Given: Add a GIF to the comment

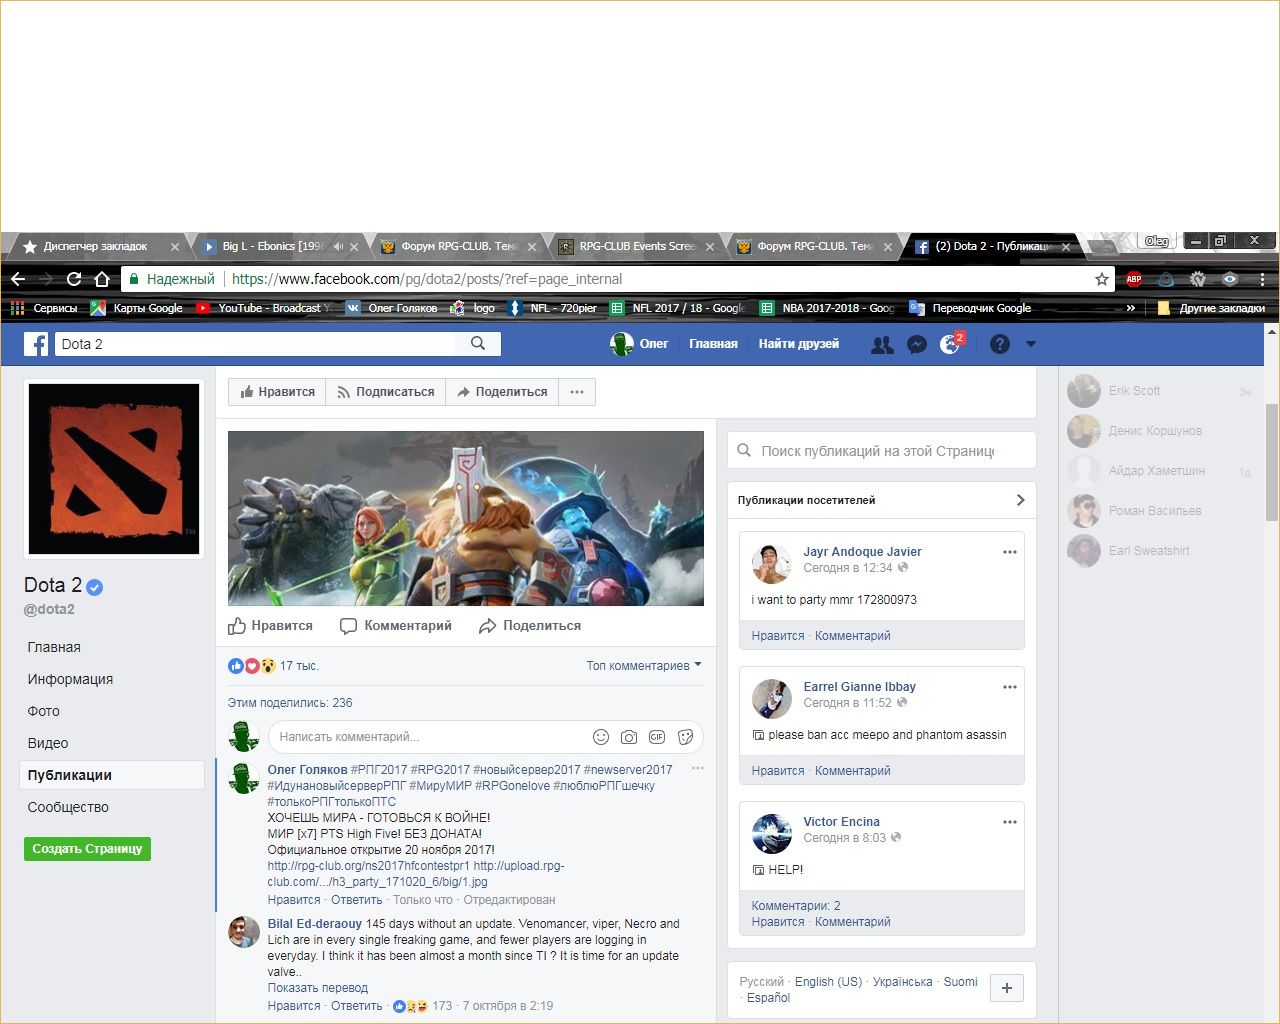Looking at the screenshot, I should point(657,737).
